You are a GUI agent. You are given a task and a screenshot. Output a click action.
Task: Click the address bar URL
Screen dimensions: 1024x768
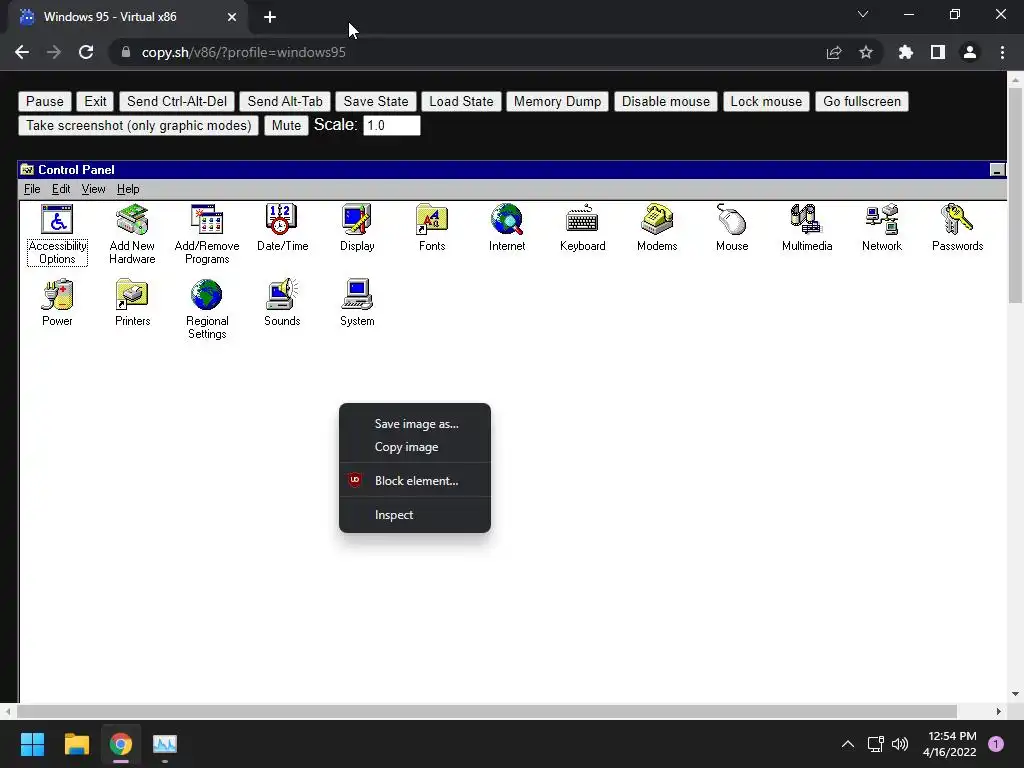click(244, 52)
